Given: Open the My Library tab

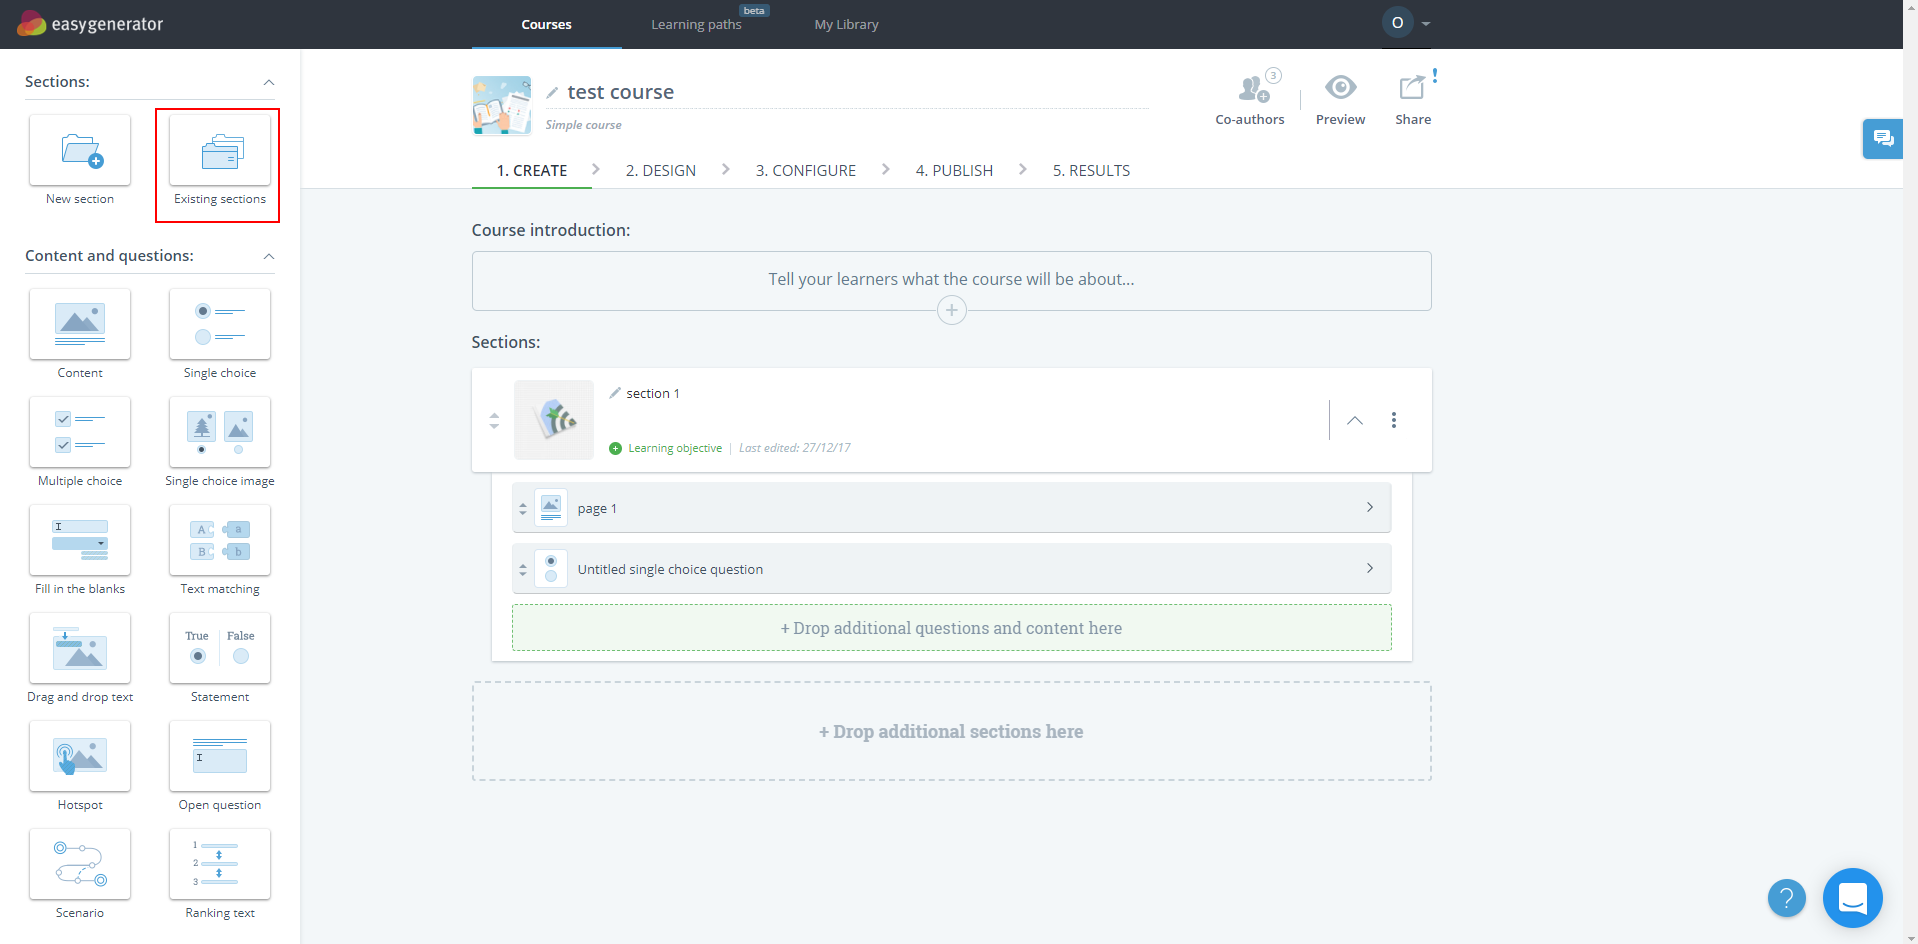Looking at the screenshot, I should click(x=846, y=24).
